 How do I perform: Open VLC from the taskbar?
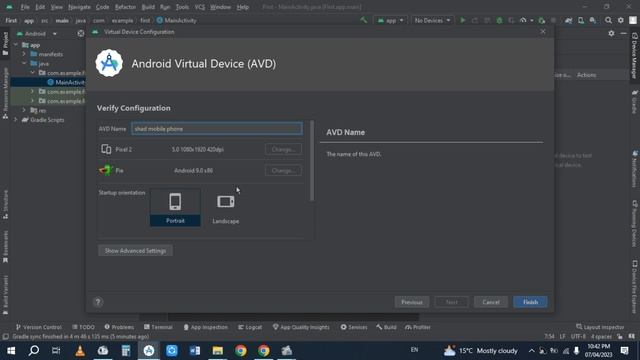coord(80,351)
